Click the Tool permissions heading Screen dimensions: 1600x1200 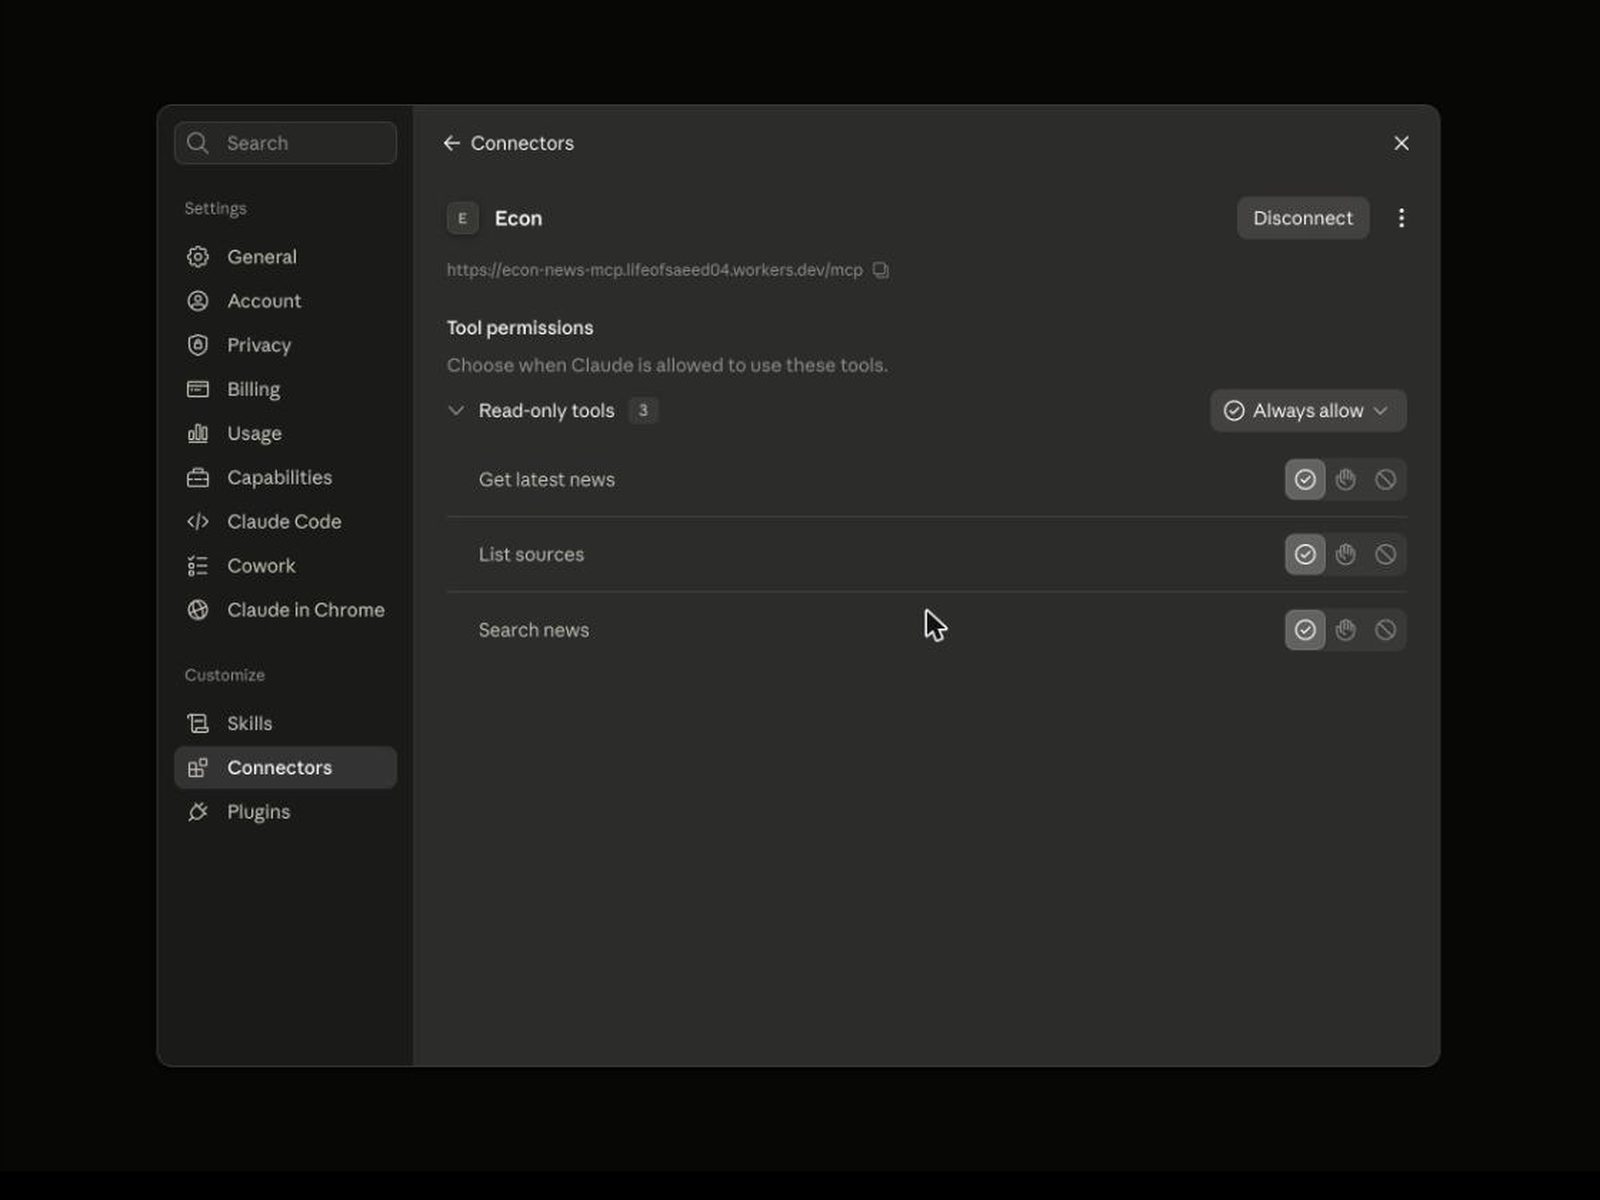[x=519, y=328]
